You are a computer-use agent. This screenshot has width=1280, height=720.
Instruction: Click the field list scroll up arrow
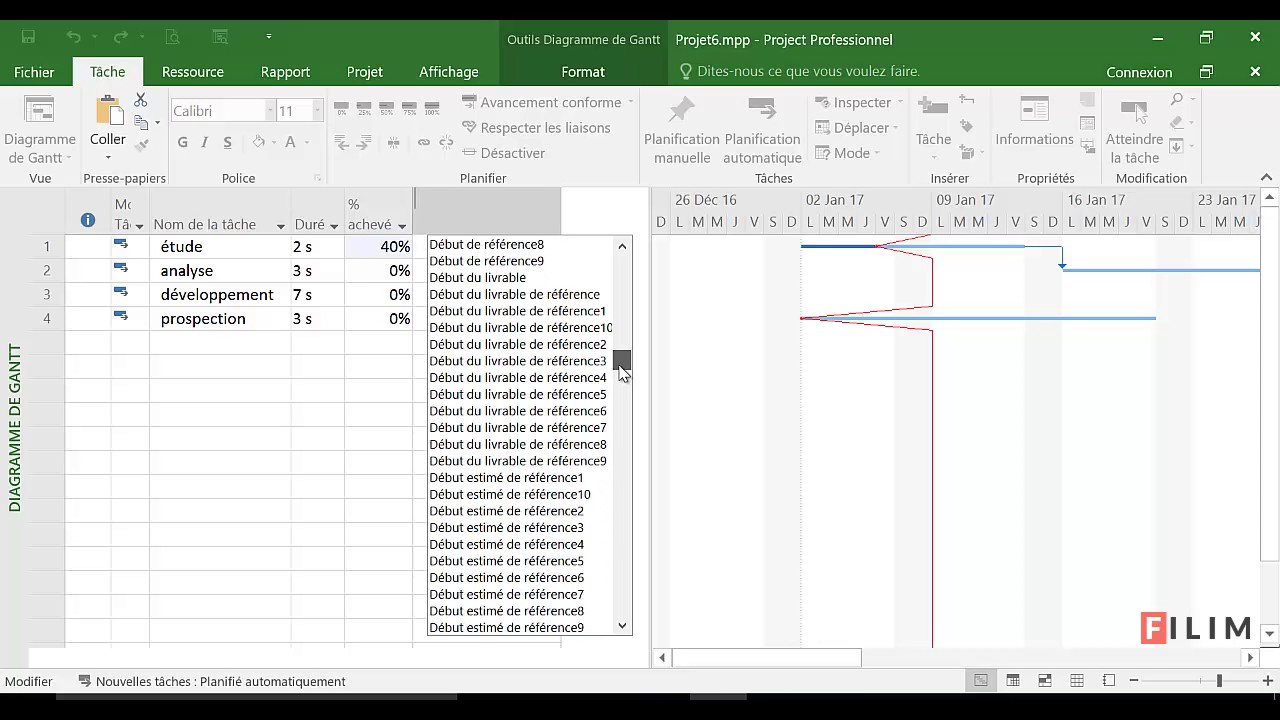[x=622, y=246]
